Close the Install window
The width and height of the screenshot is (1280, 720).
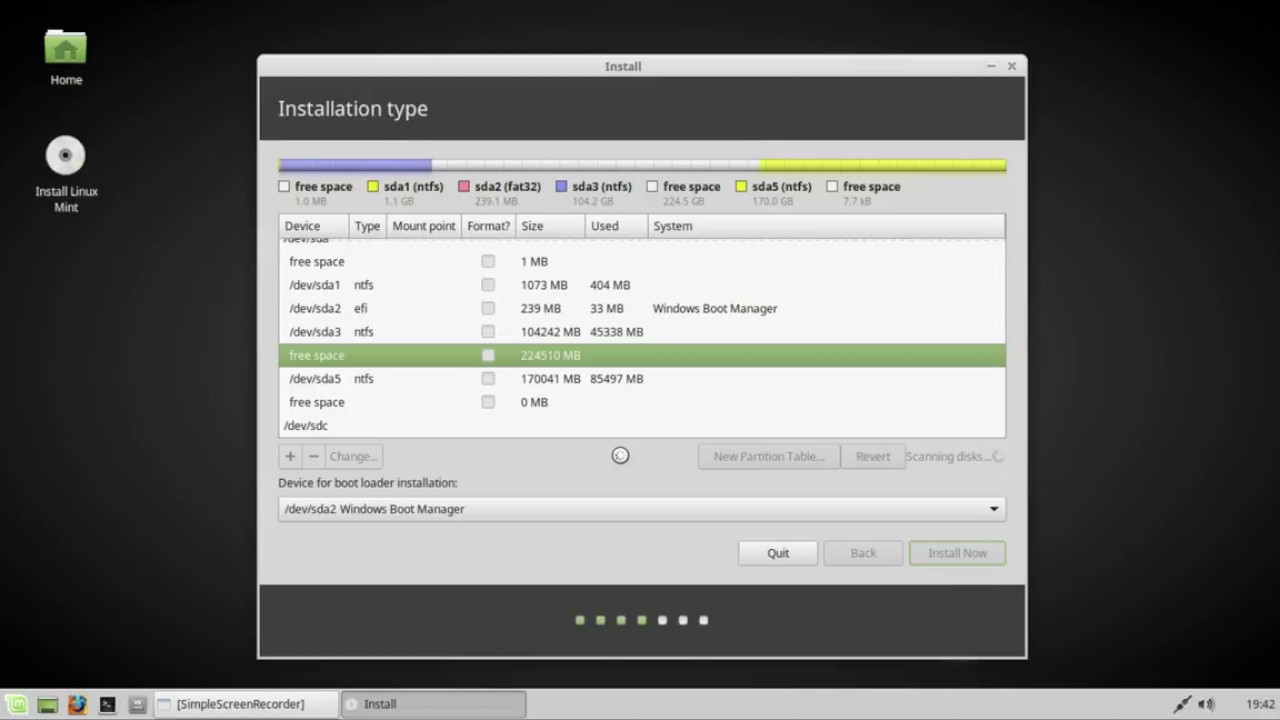(x=1012, y=66)
